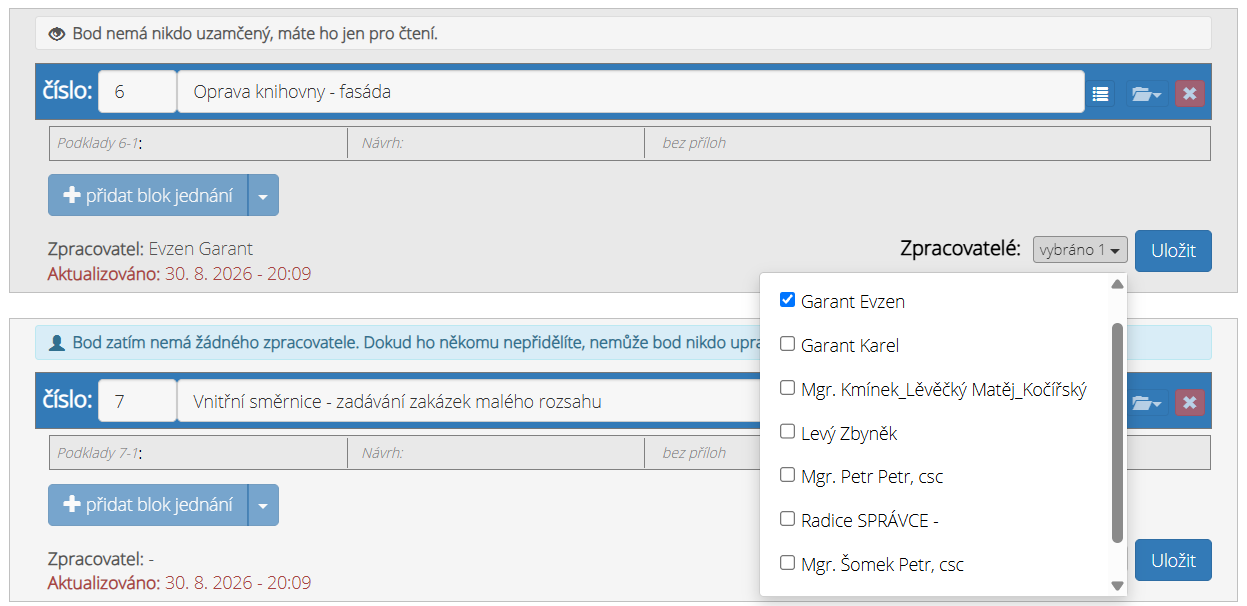This screenshot has width=1247, height=606.
Task: Click 'bez příloh' cell in item 6
Action: [x=928, y=143]
